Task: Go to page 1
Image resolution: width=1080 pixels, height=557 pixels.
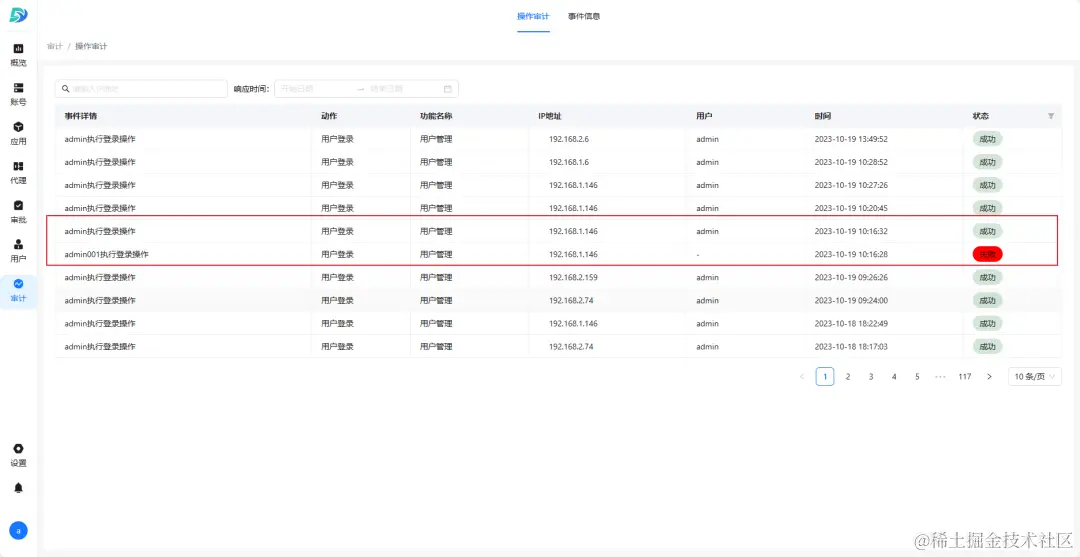Action: [825, 377]
